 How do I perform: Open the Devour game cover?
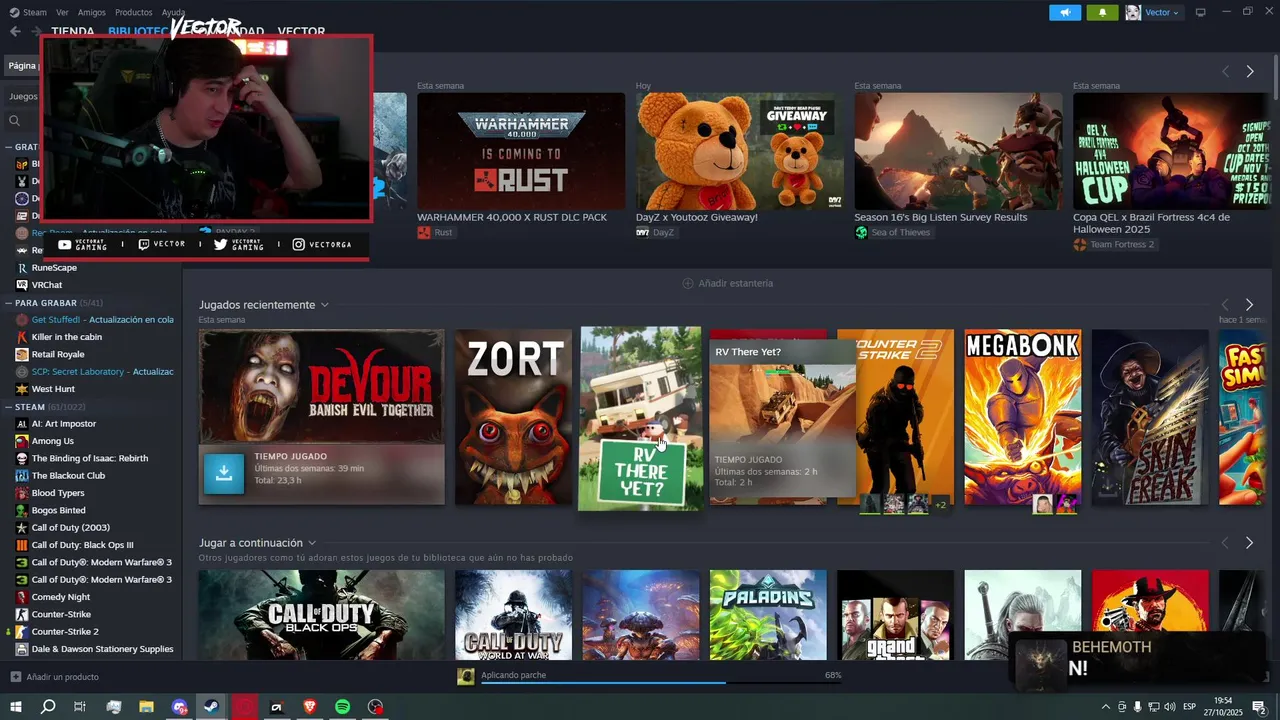click(x=321, y=387)
